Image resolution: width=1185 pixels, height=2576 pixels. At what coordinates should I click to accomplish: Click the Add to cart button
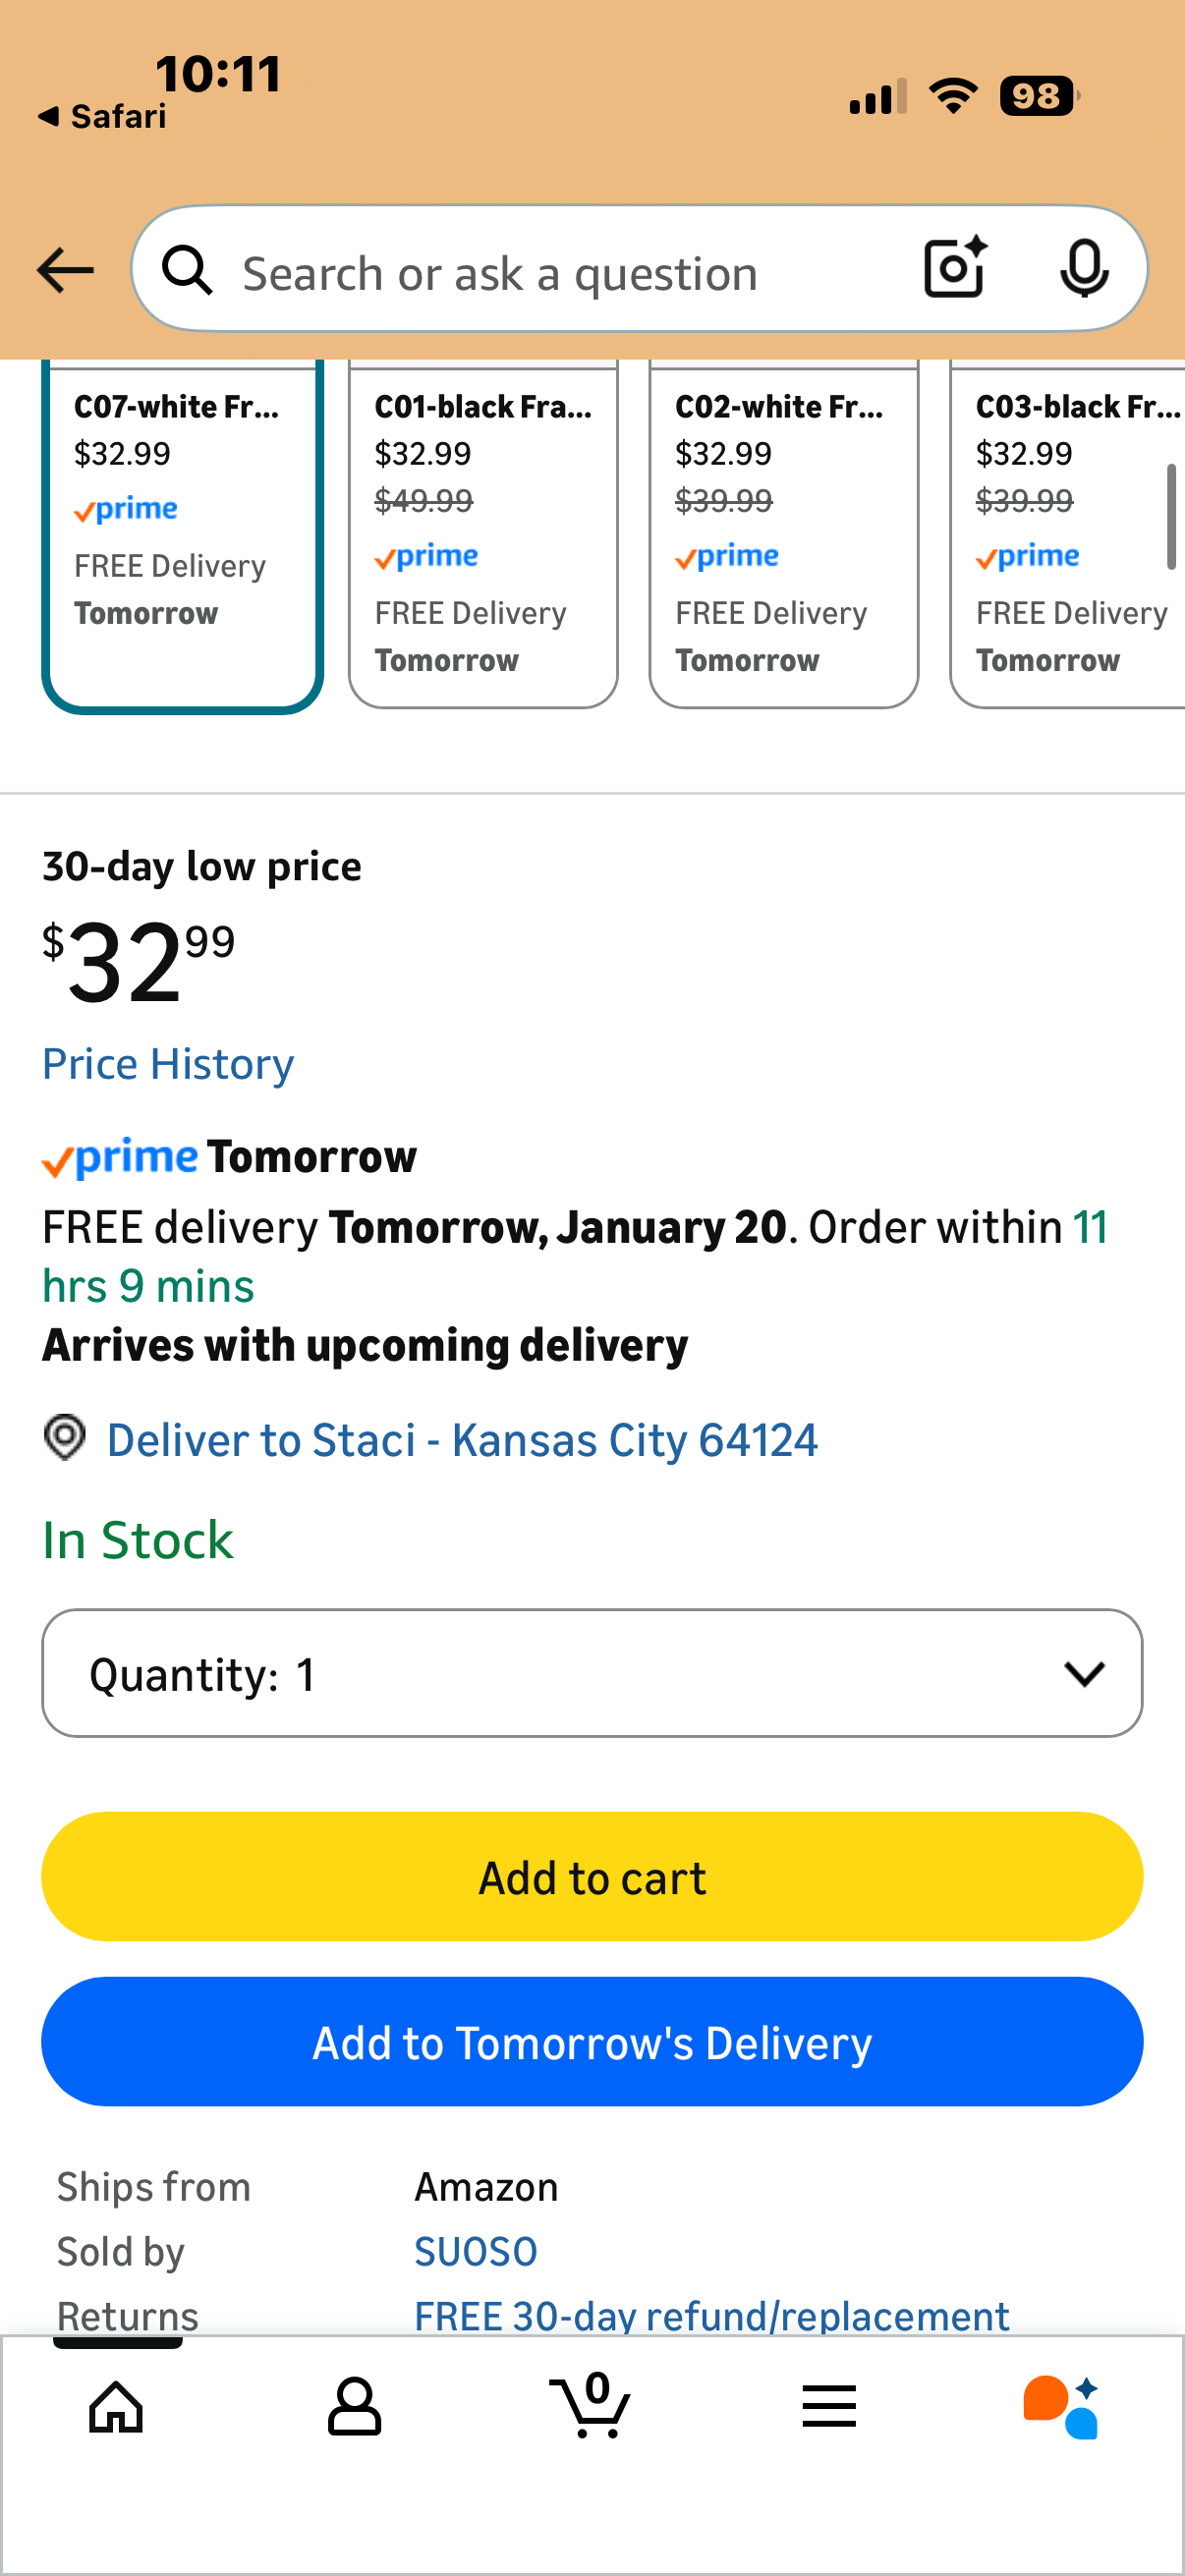(x=592, y=1877)
